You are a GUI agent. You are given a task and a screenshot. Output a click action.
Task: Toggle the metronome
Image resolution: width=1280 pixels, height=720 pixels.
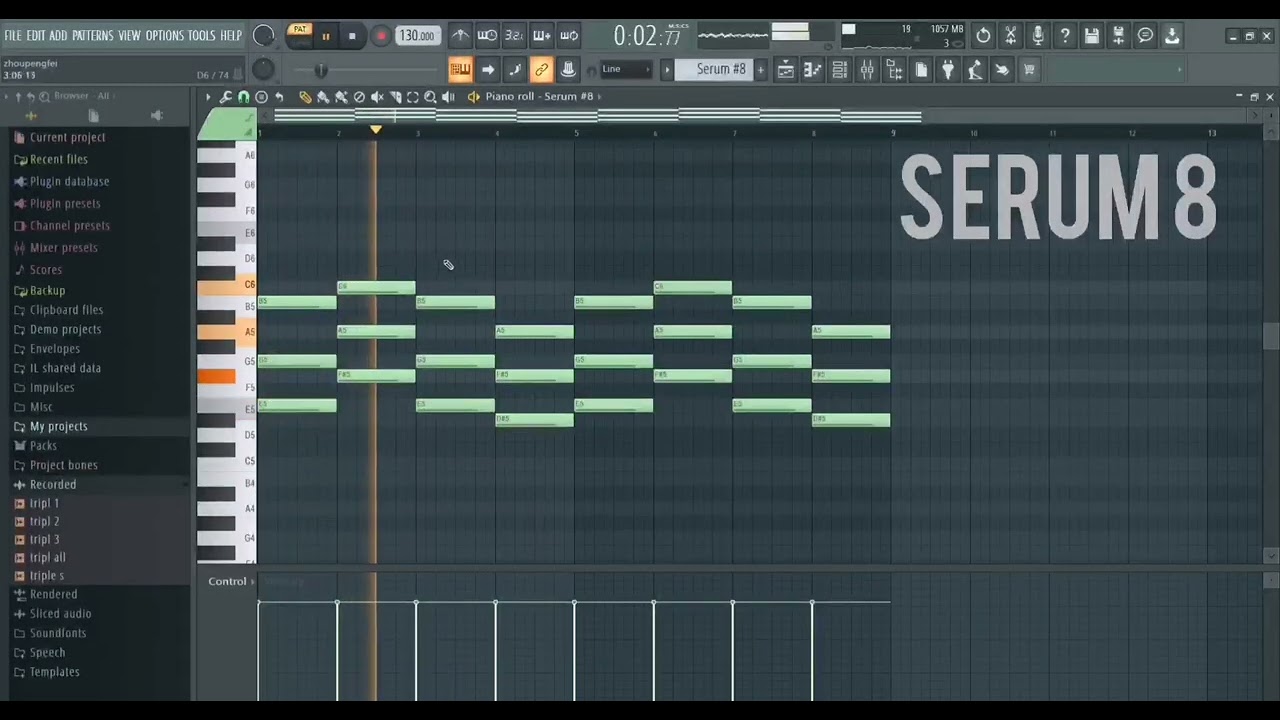(x=460, y=36)
